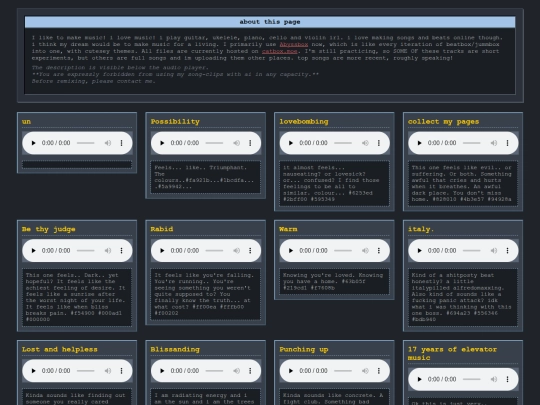
Task: Open "Be thy judge" player options menu
Action: pyautogui.click(x=122, y=250)
